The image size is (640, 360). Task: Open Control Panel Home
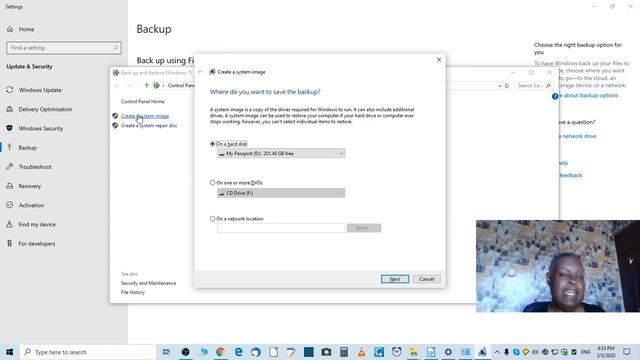pos(143,101)
